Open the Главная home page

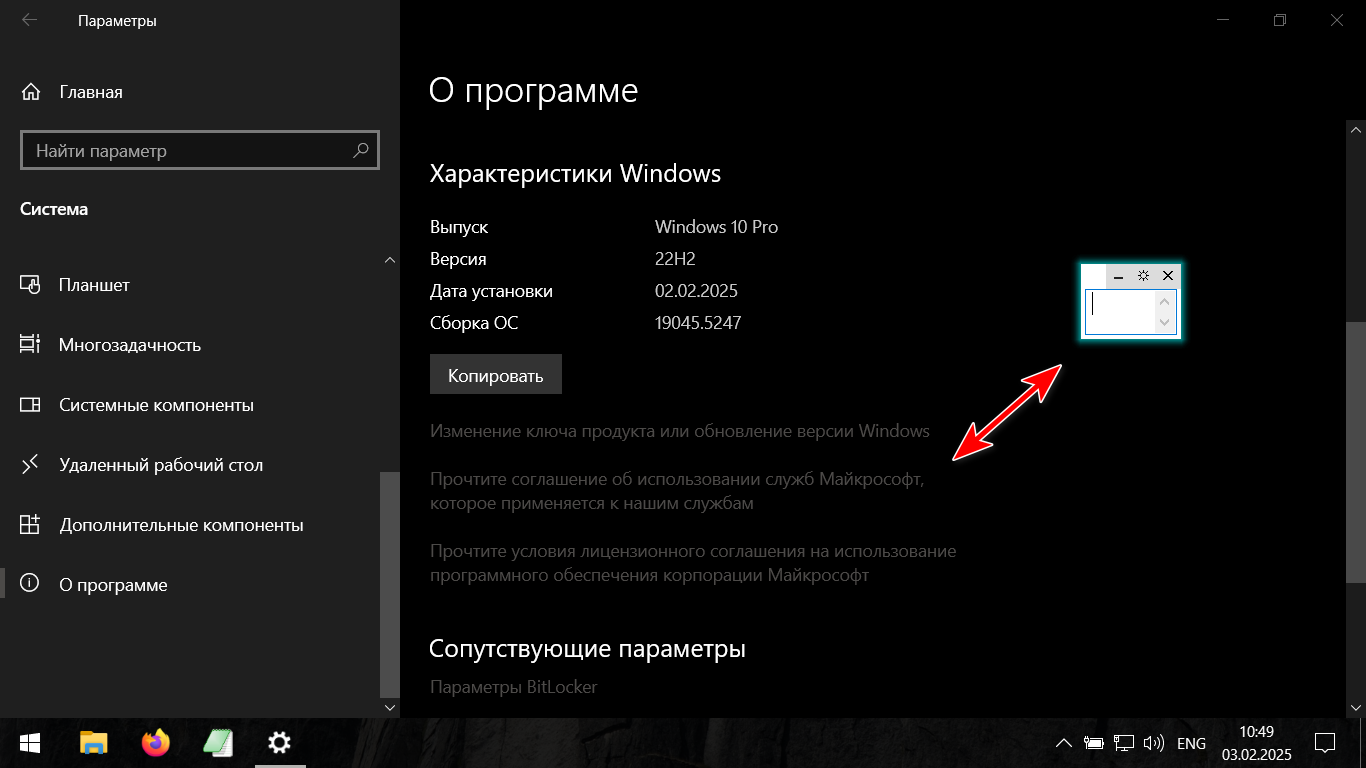[72, 92]
